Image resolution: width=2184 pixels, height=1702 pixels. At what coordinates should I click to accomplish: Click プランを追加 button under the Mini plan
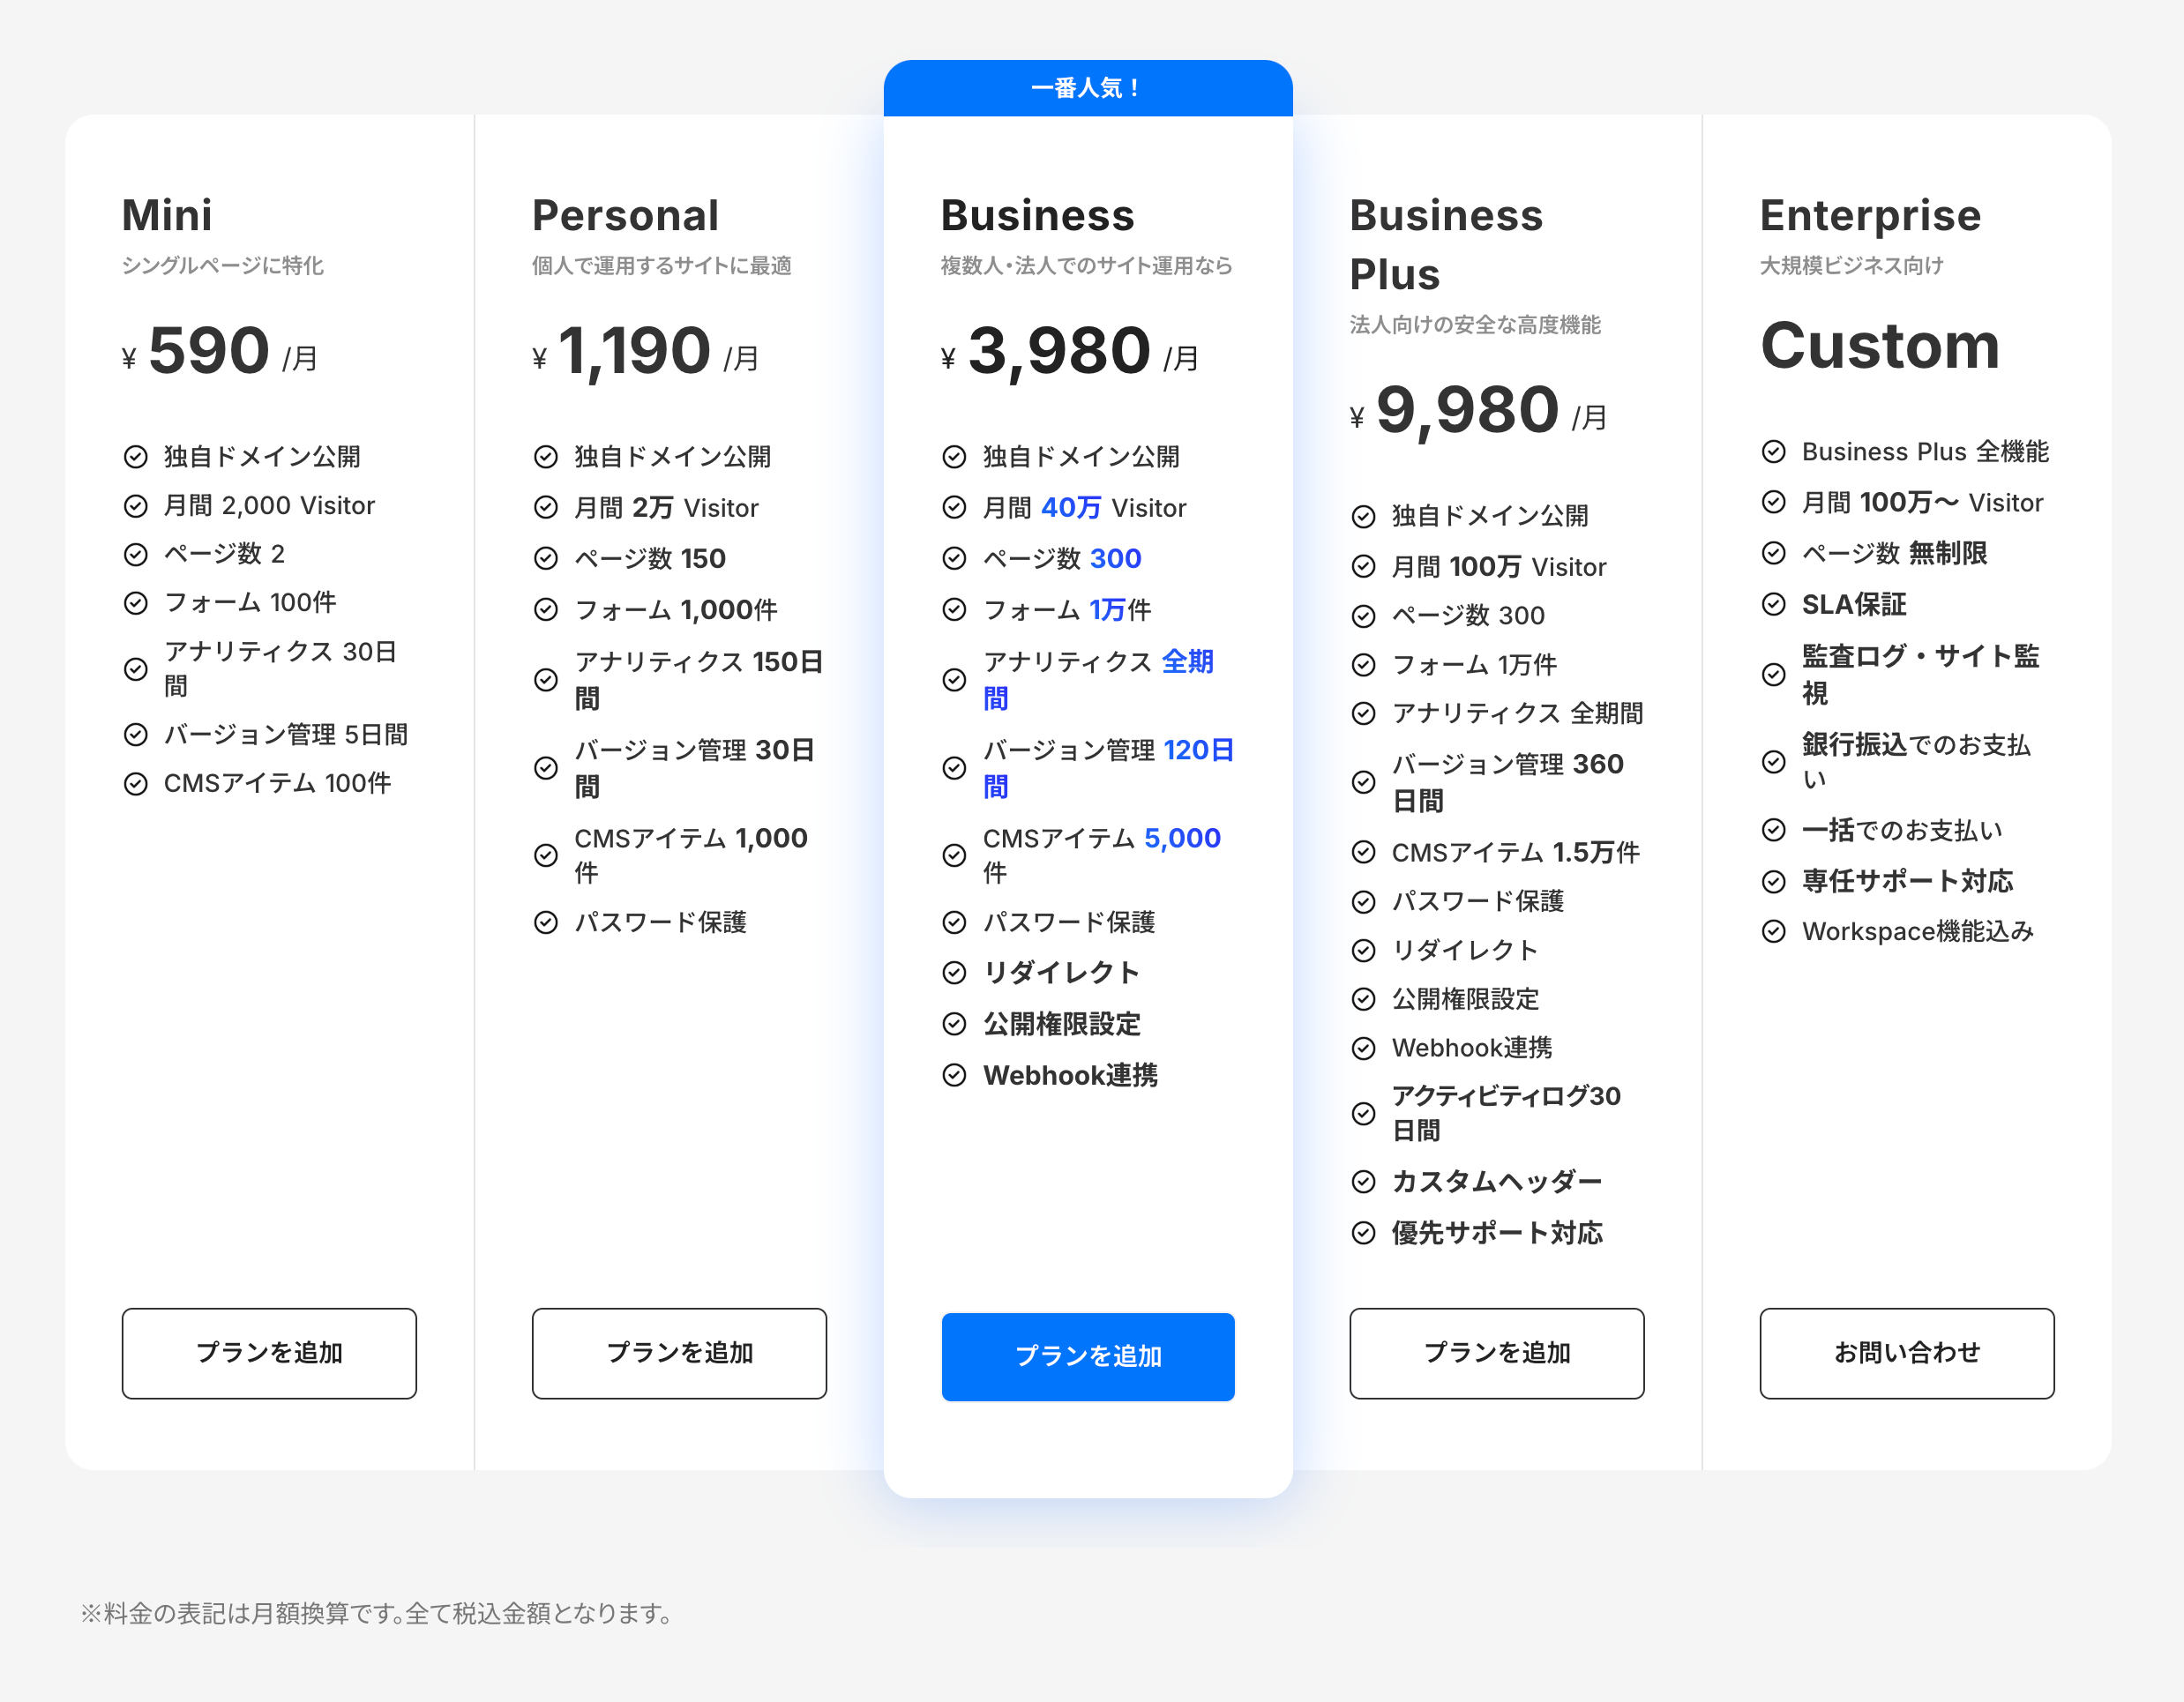[268, 1353]
